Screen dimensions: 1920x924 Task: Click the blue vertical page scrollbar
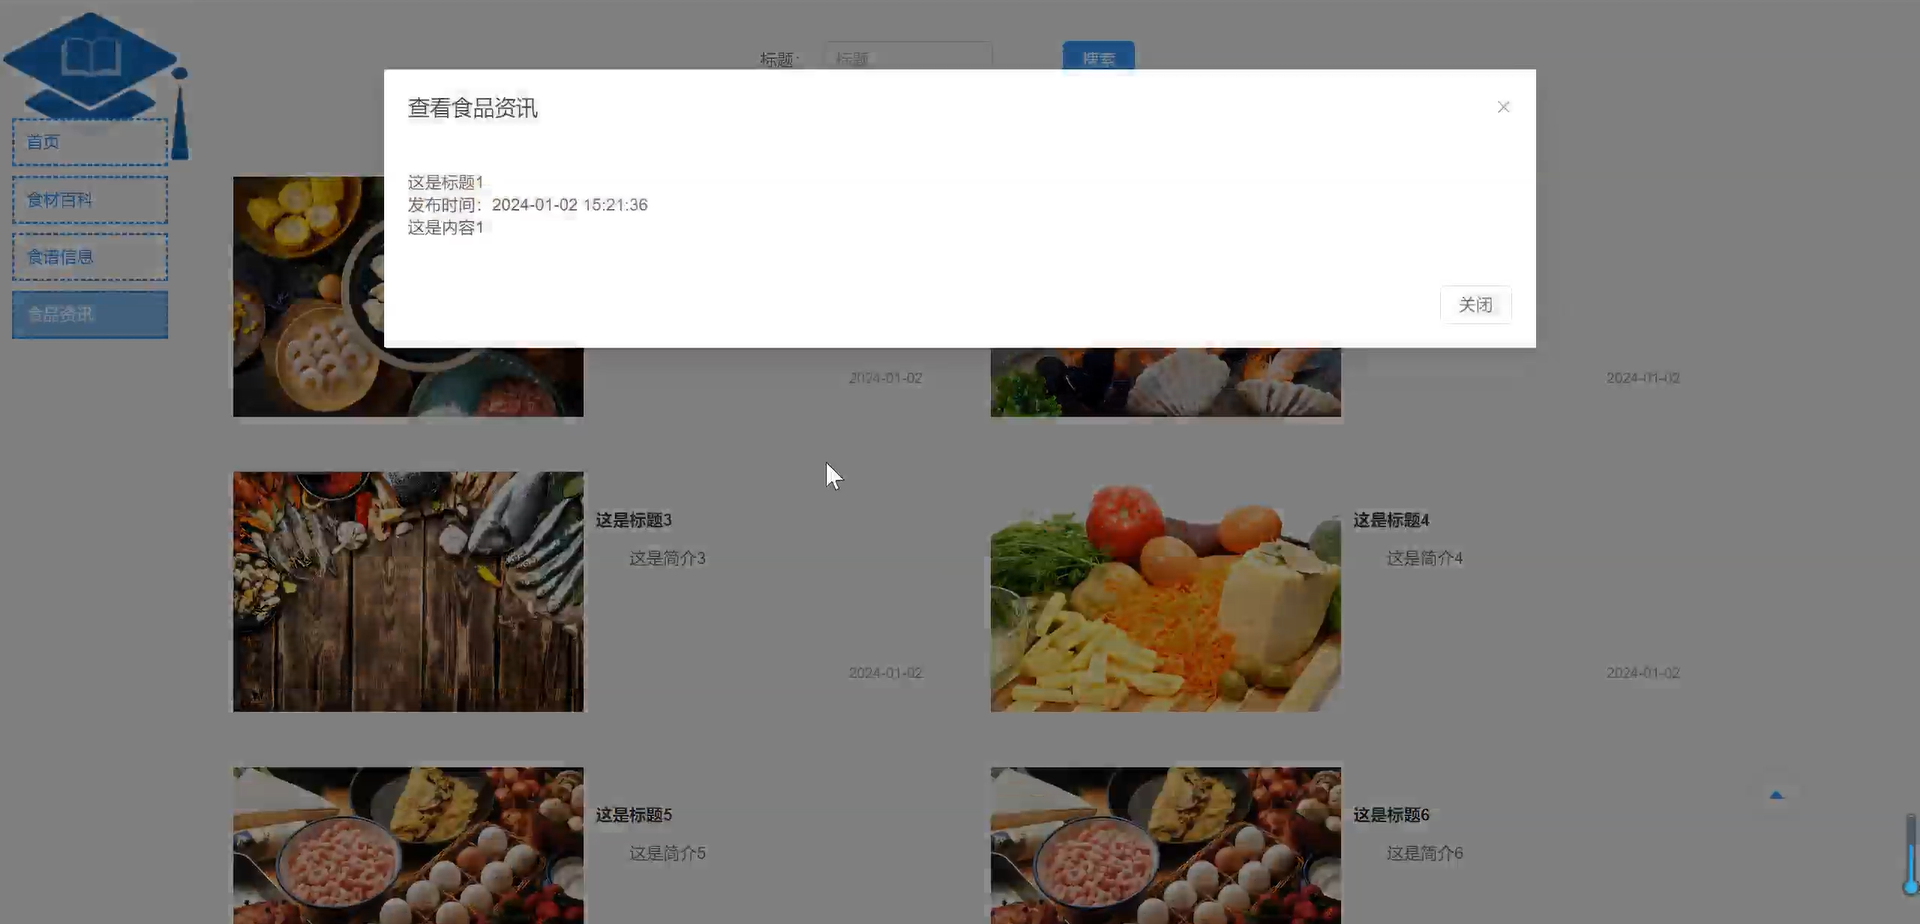pos(1911,853)
